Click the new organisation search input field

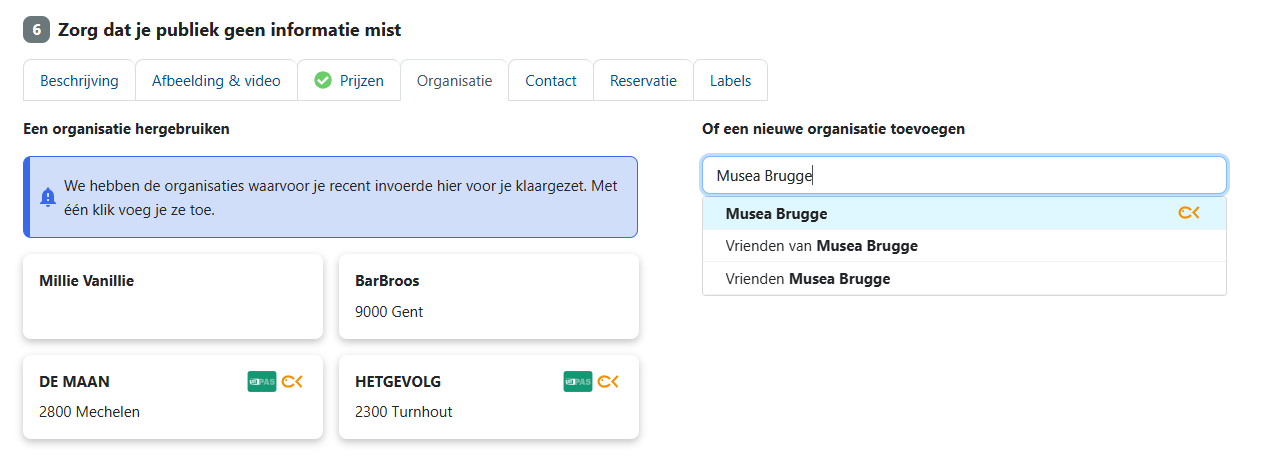[964, 176]
